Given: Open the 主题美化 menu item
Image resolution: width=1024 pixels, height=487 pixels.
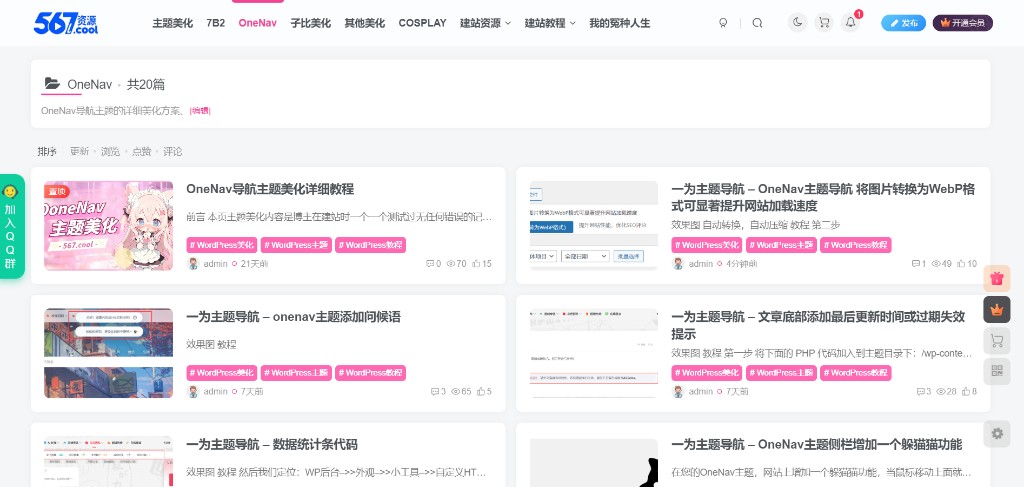Looking at the screenshot, I should (172, 23).
